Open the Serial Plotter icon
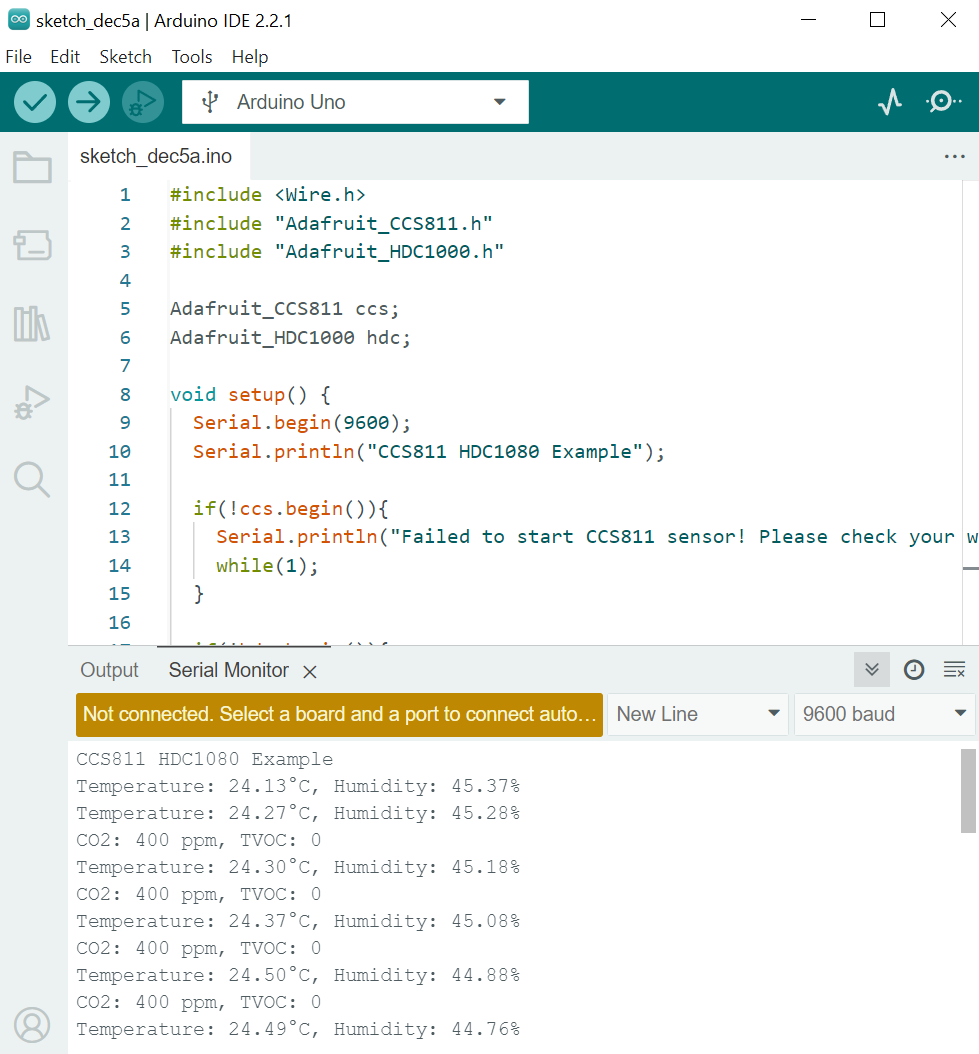Screen dimensions: 979x1054 [890, 102]
